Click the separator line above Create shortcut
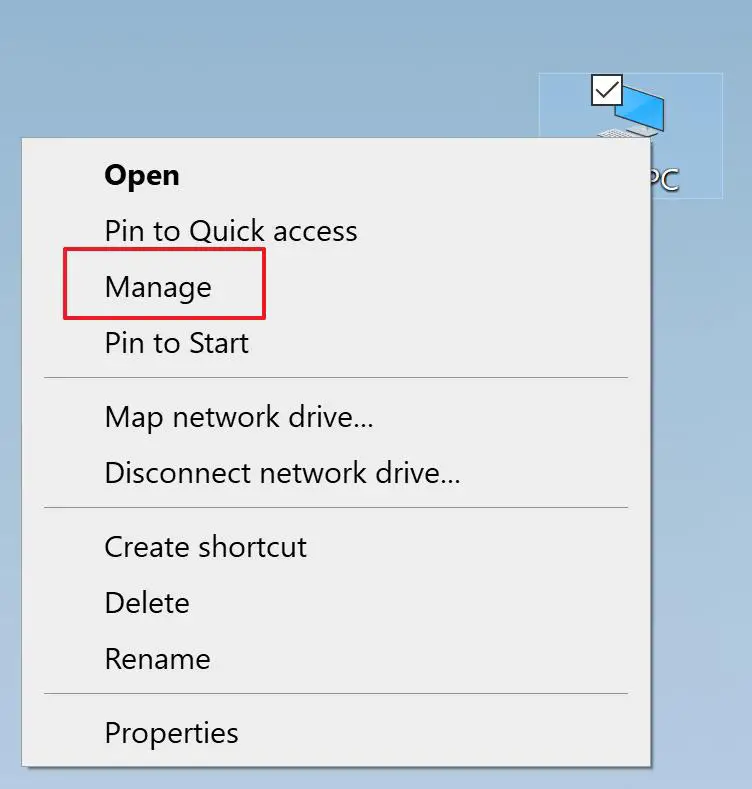Image resolution: width=752 pixels, height=789 pixels. tap(336, 507)
